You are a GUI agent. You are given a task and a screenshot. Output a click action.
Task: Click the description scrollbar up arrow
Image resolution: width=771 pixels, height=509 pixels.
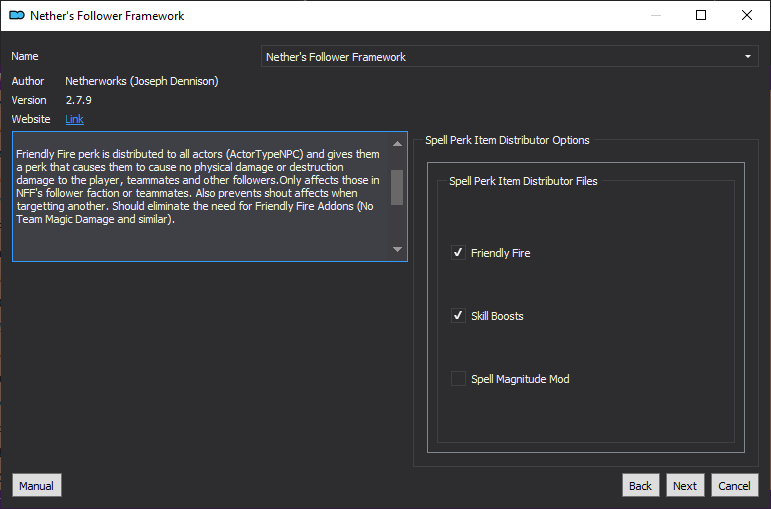point(397,144)
